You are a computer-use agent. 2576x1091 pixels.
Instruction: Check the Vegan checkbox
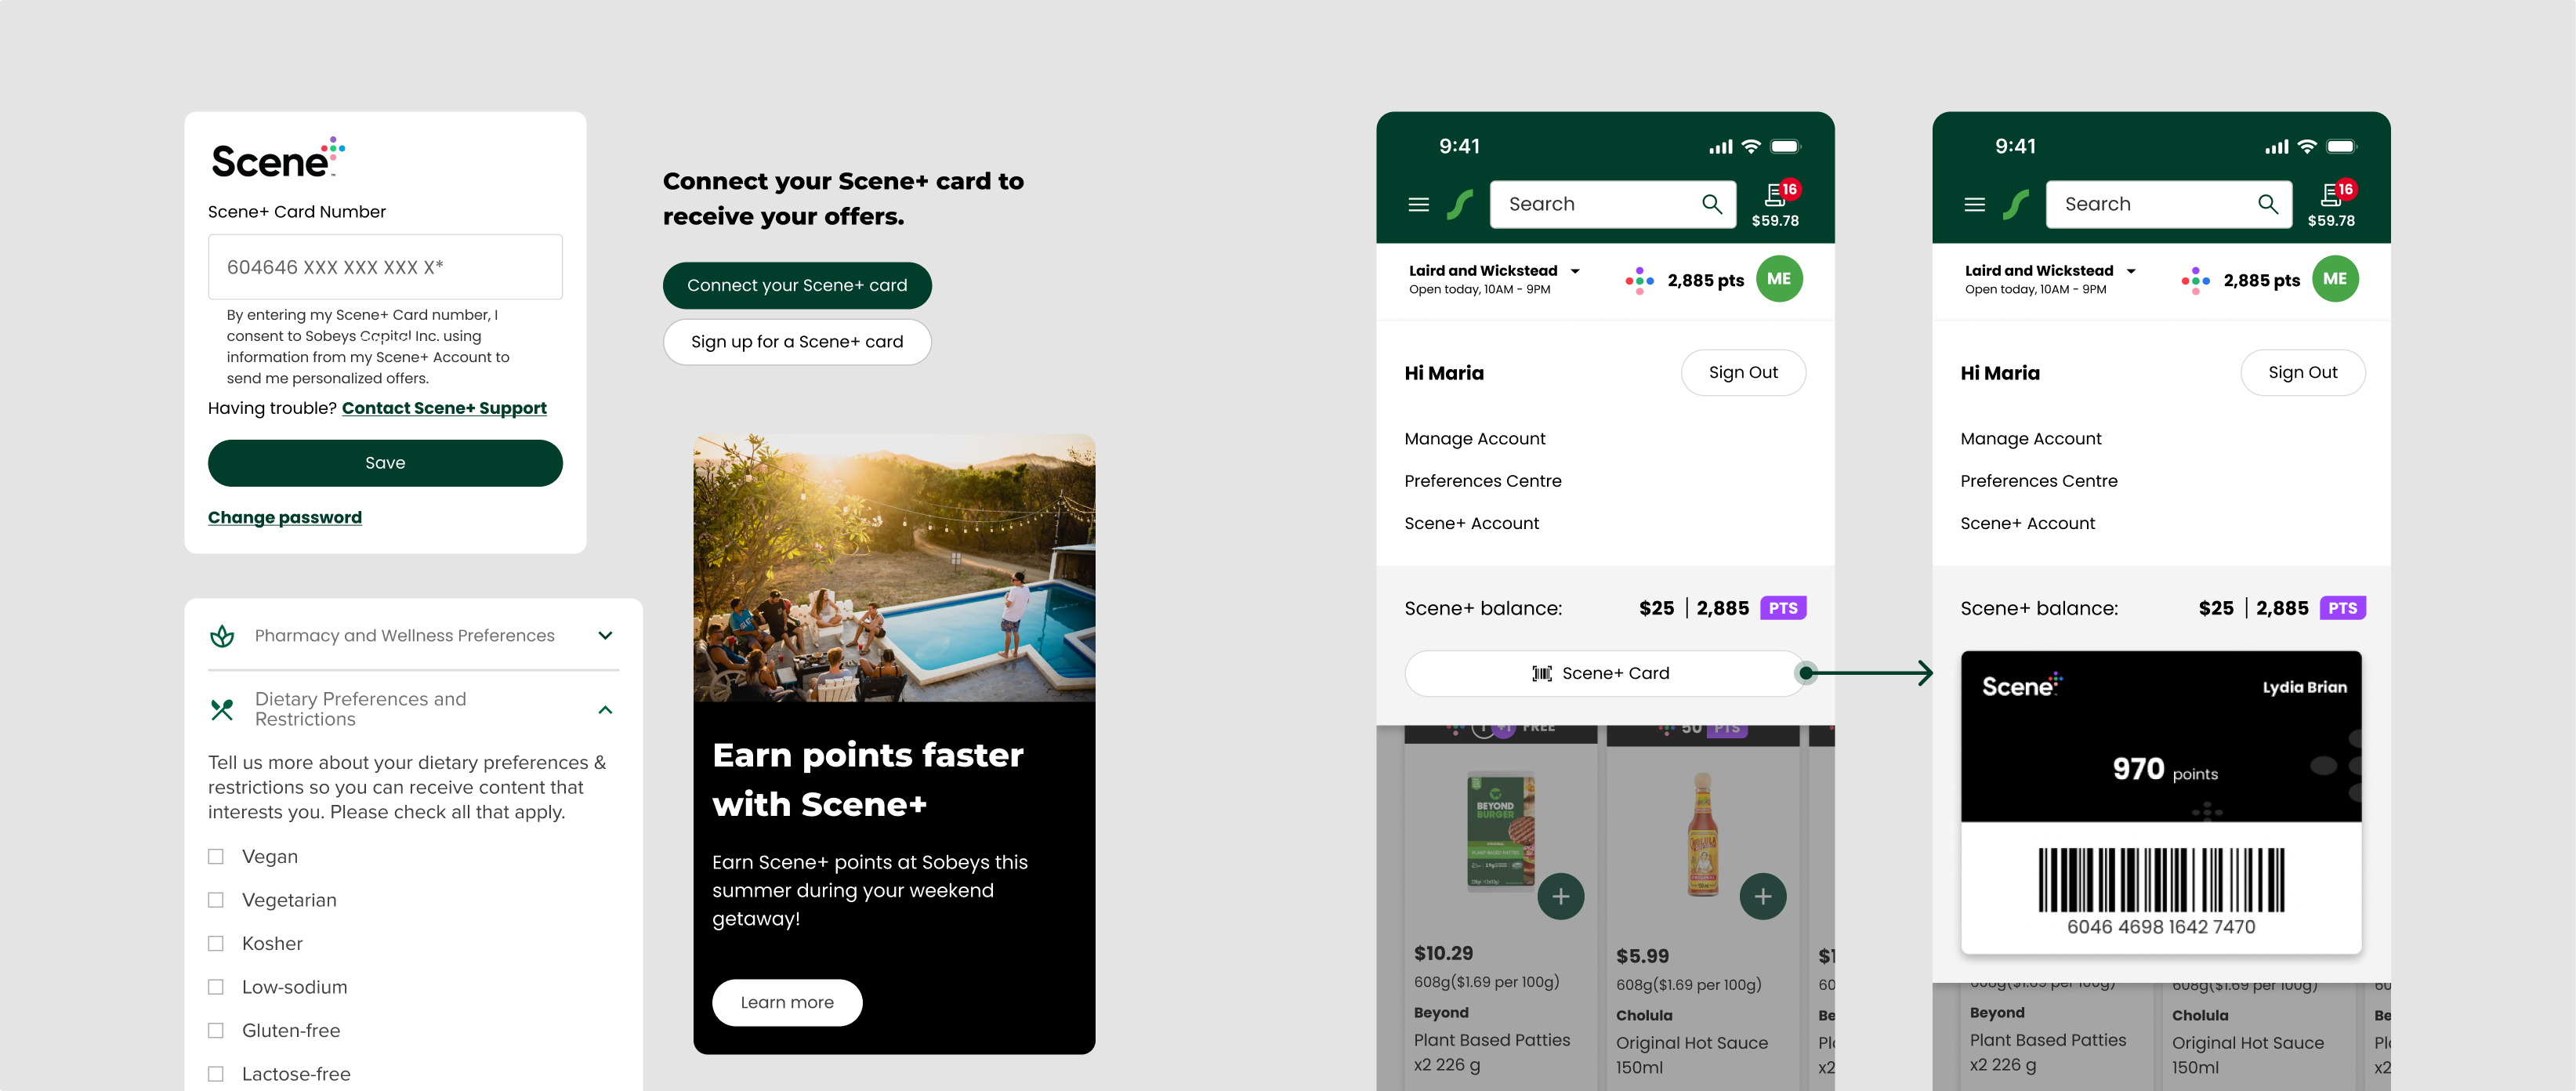(x=215, y=856)
